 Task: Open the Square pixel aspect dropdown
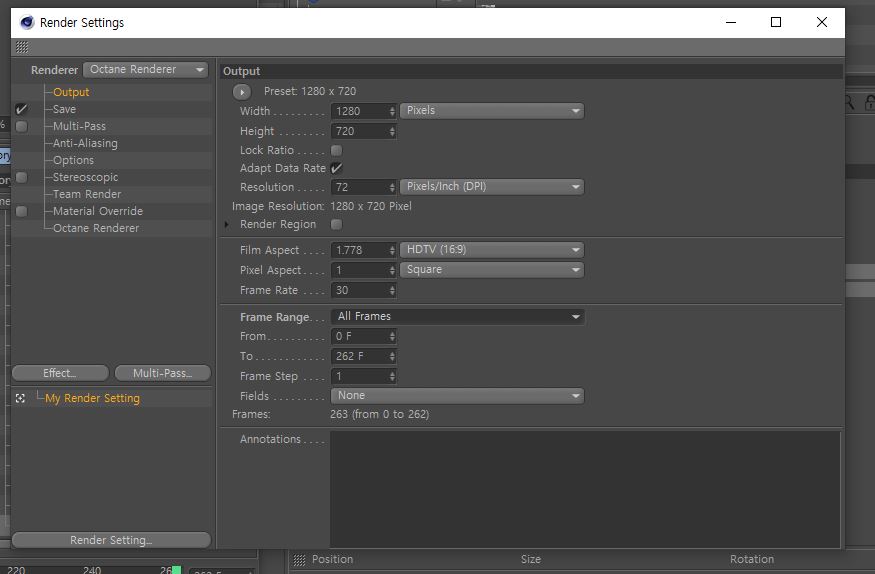coord(492,270)
